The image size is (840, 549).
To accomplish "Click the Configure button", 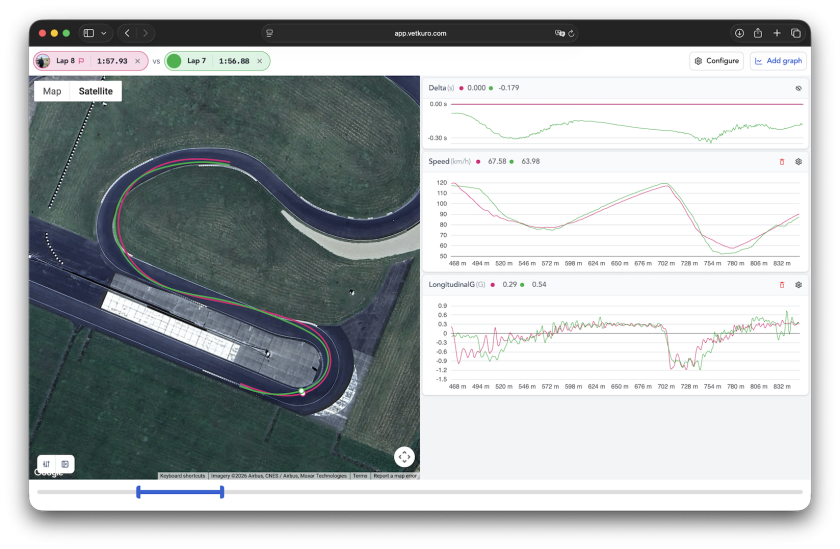I will point(716,61).
